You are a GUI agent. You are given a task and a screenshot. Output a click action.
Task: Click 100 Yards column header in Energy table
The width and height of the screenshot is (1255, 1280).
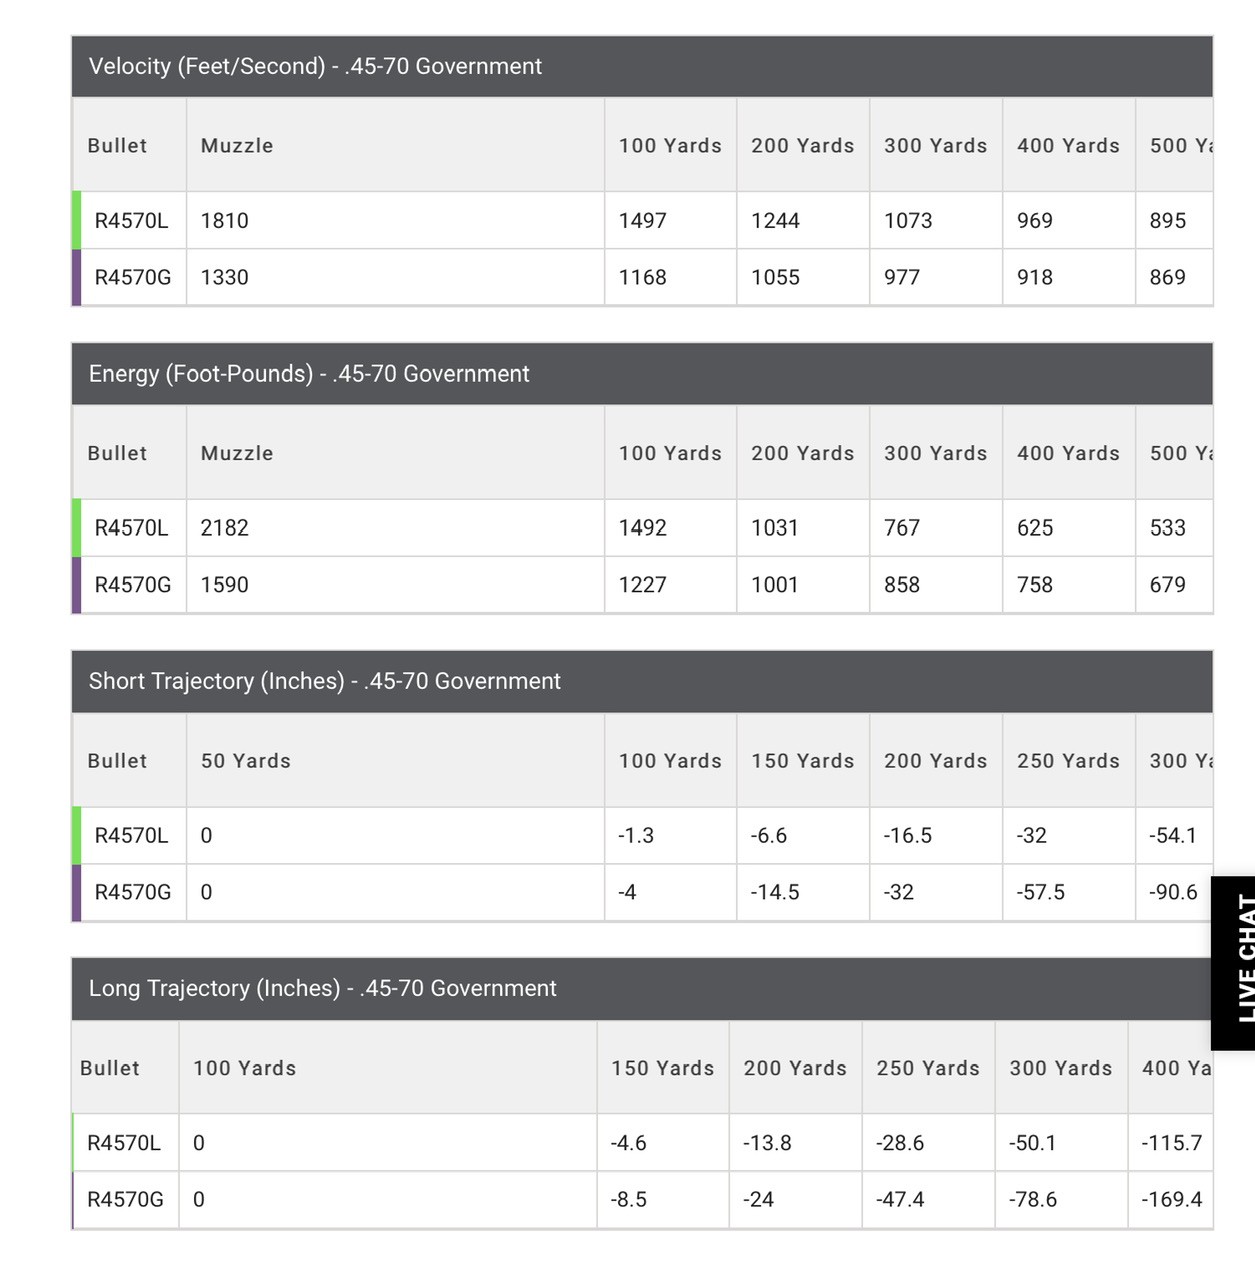point(670,453)
